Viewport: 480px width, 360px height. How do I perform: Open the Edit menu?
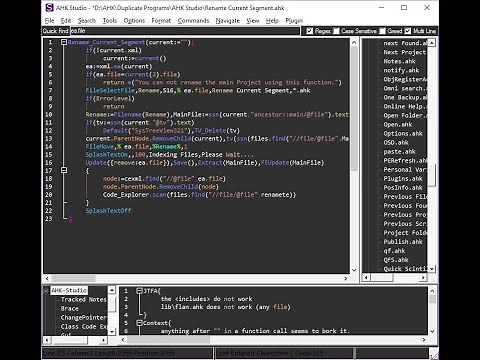tap(66, 21)
